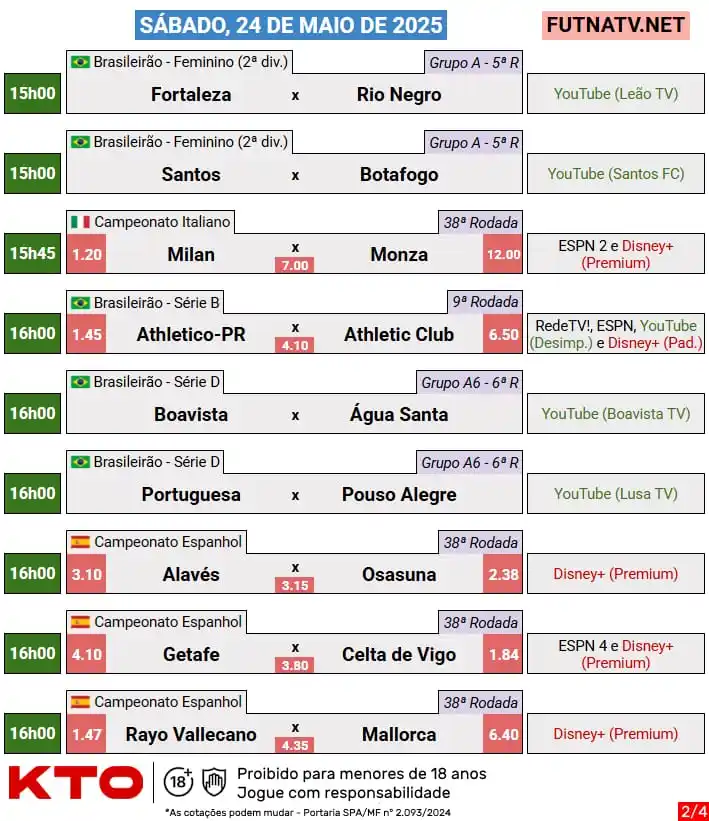Click the KTO logo
Screen dimensions: 709x821
click(76, 782)
